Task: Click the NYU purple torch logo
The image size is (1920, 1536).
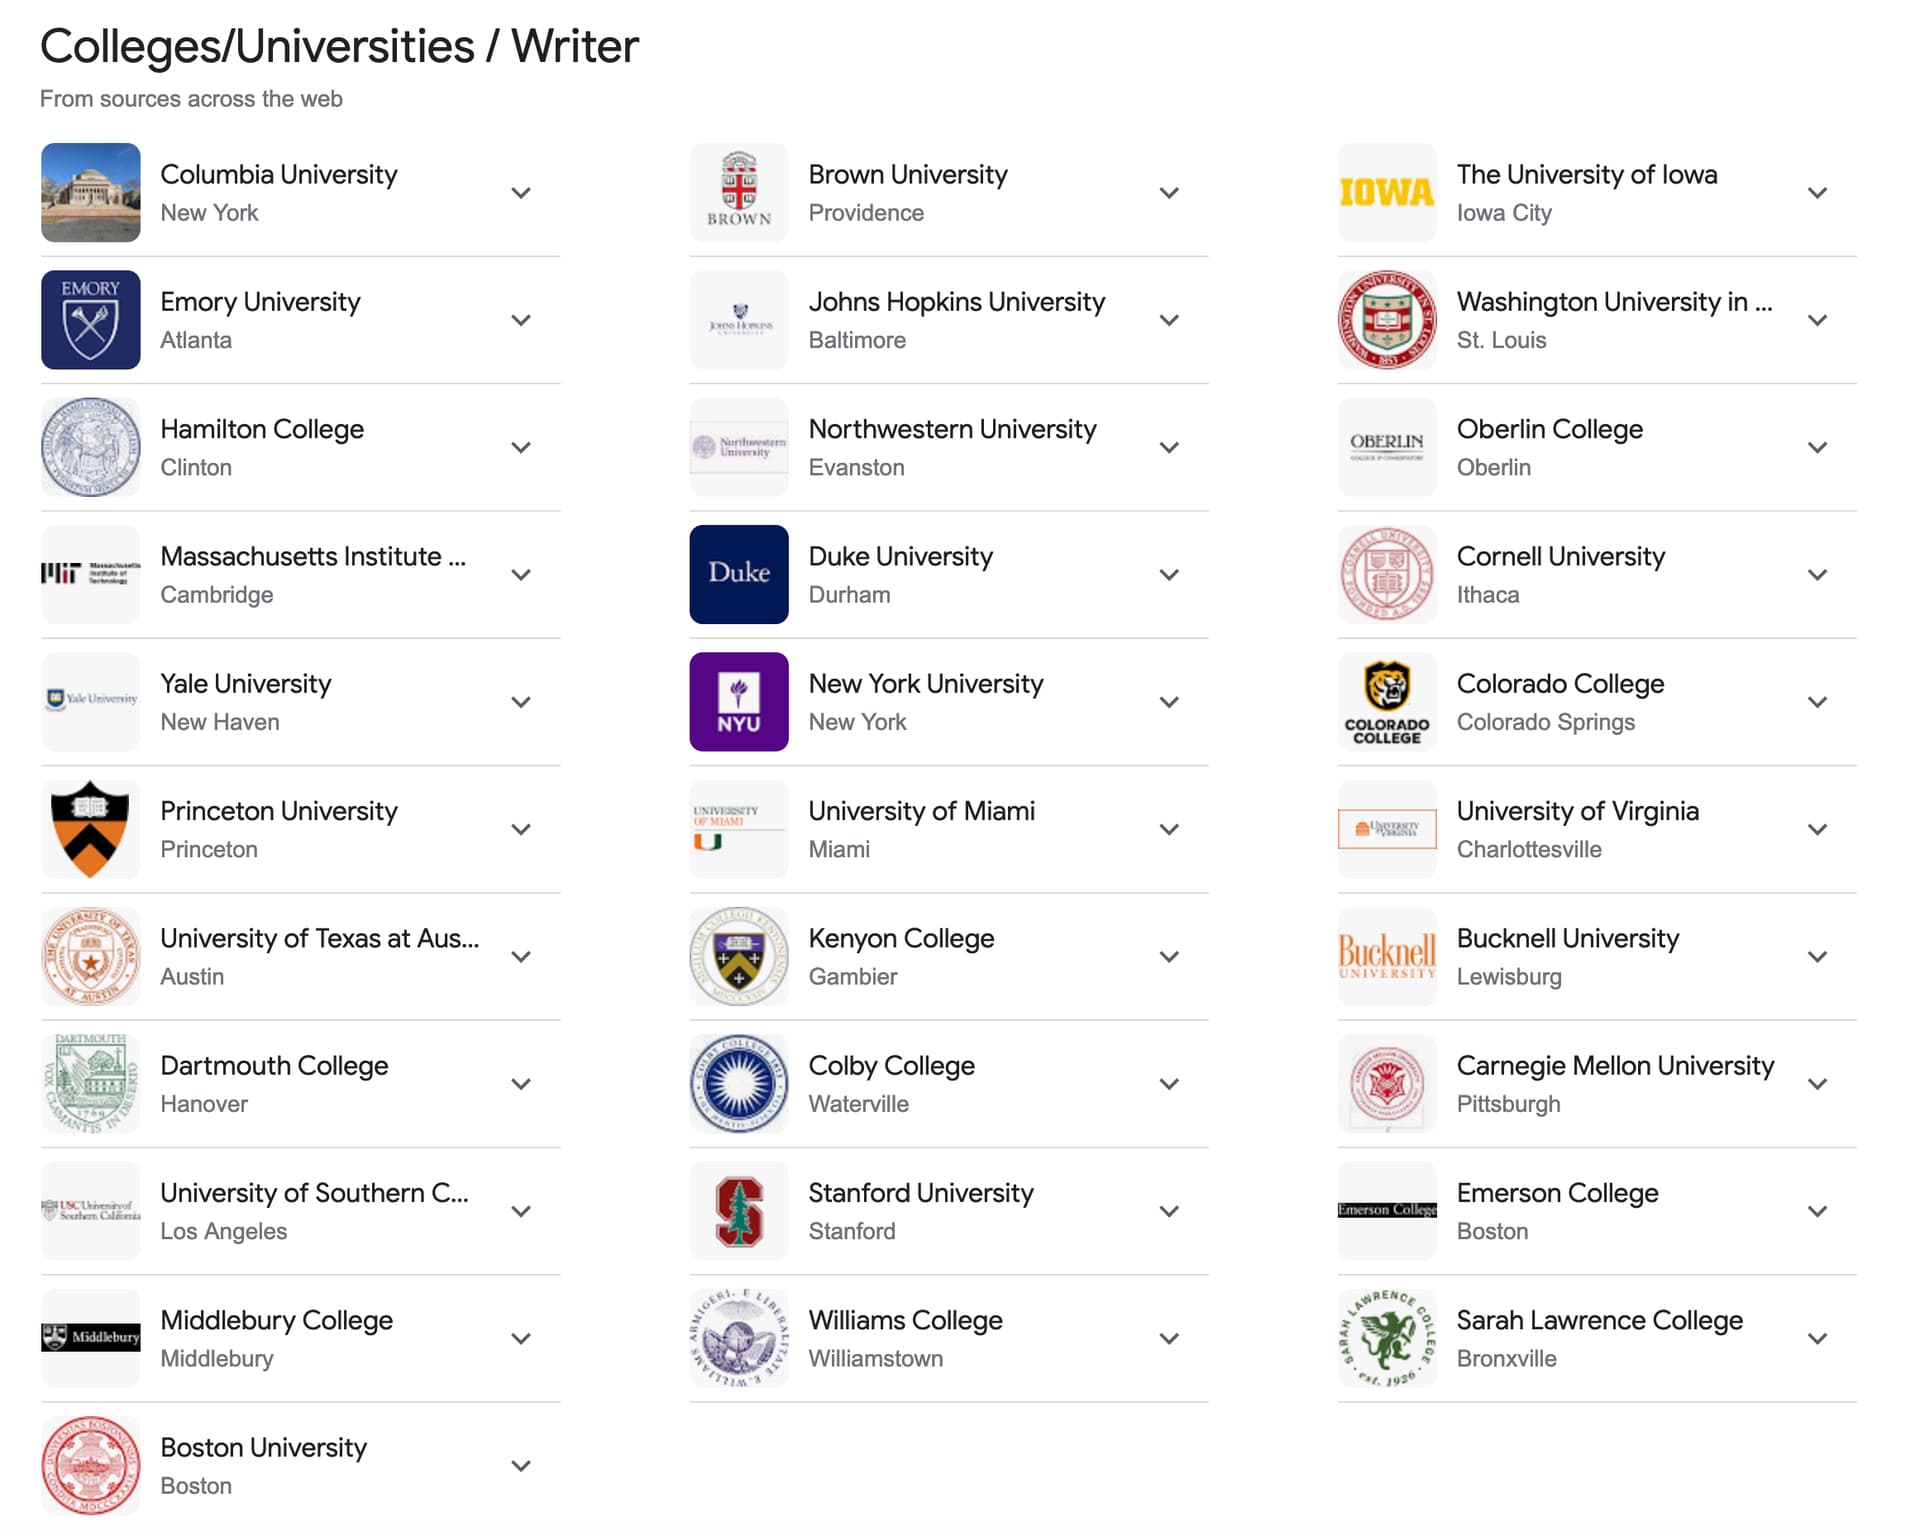Action: [738, 702]
